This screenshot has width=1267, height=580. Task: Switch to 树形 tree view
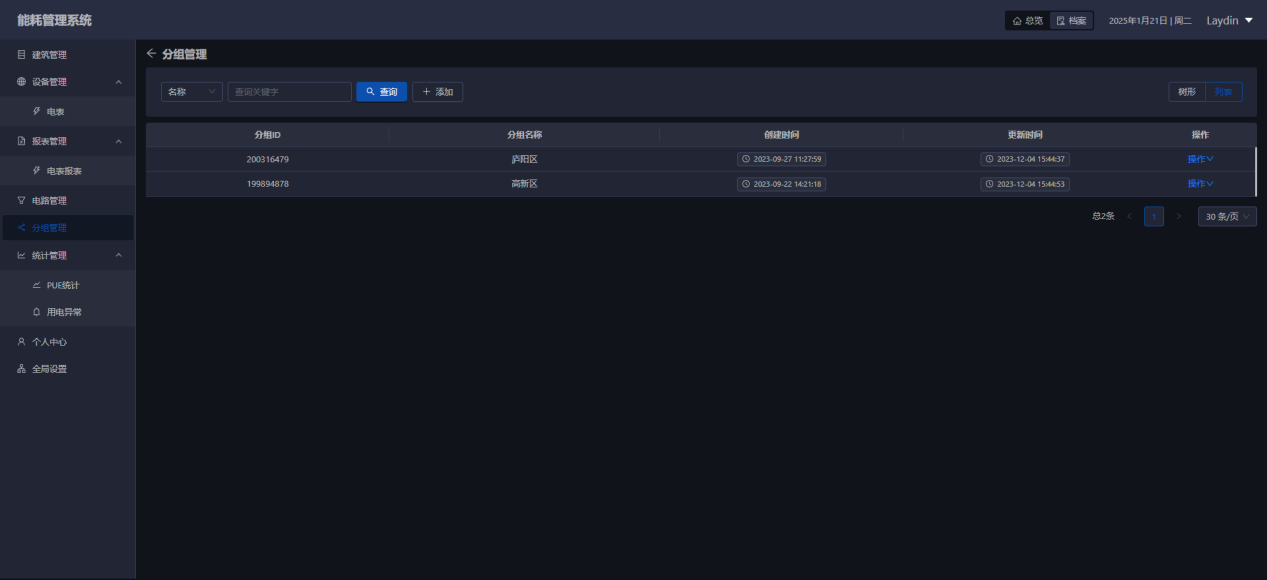click(x=1187, y=92)
